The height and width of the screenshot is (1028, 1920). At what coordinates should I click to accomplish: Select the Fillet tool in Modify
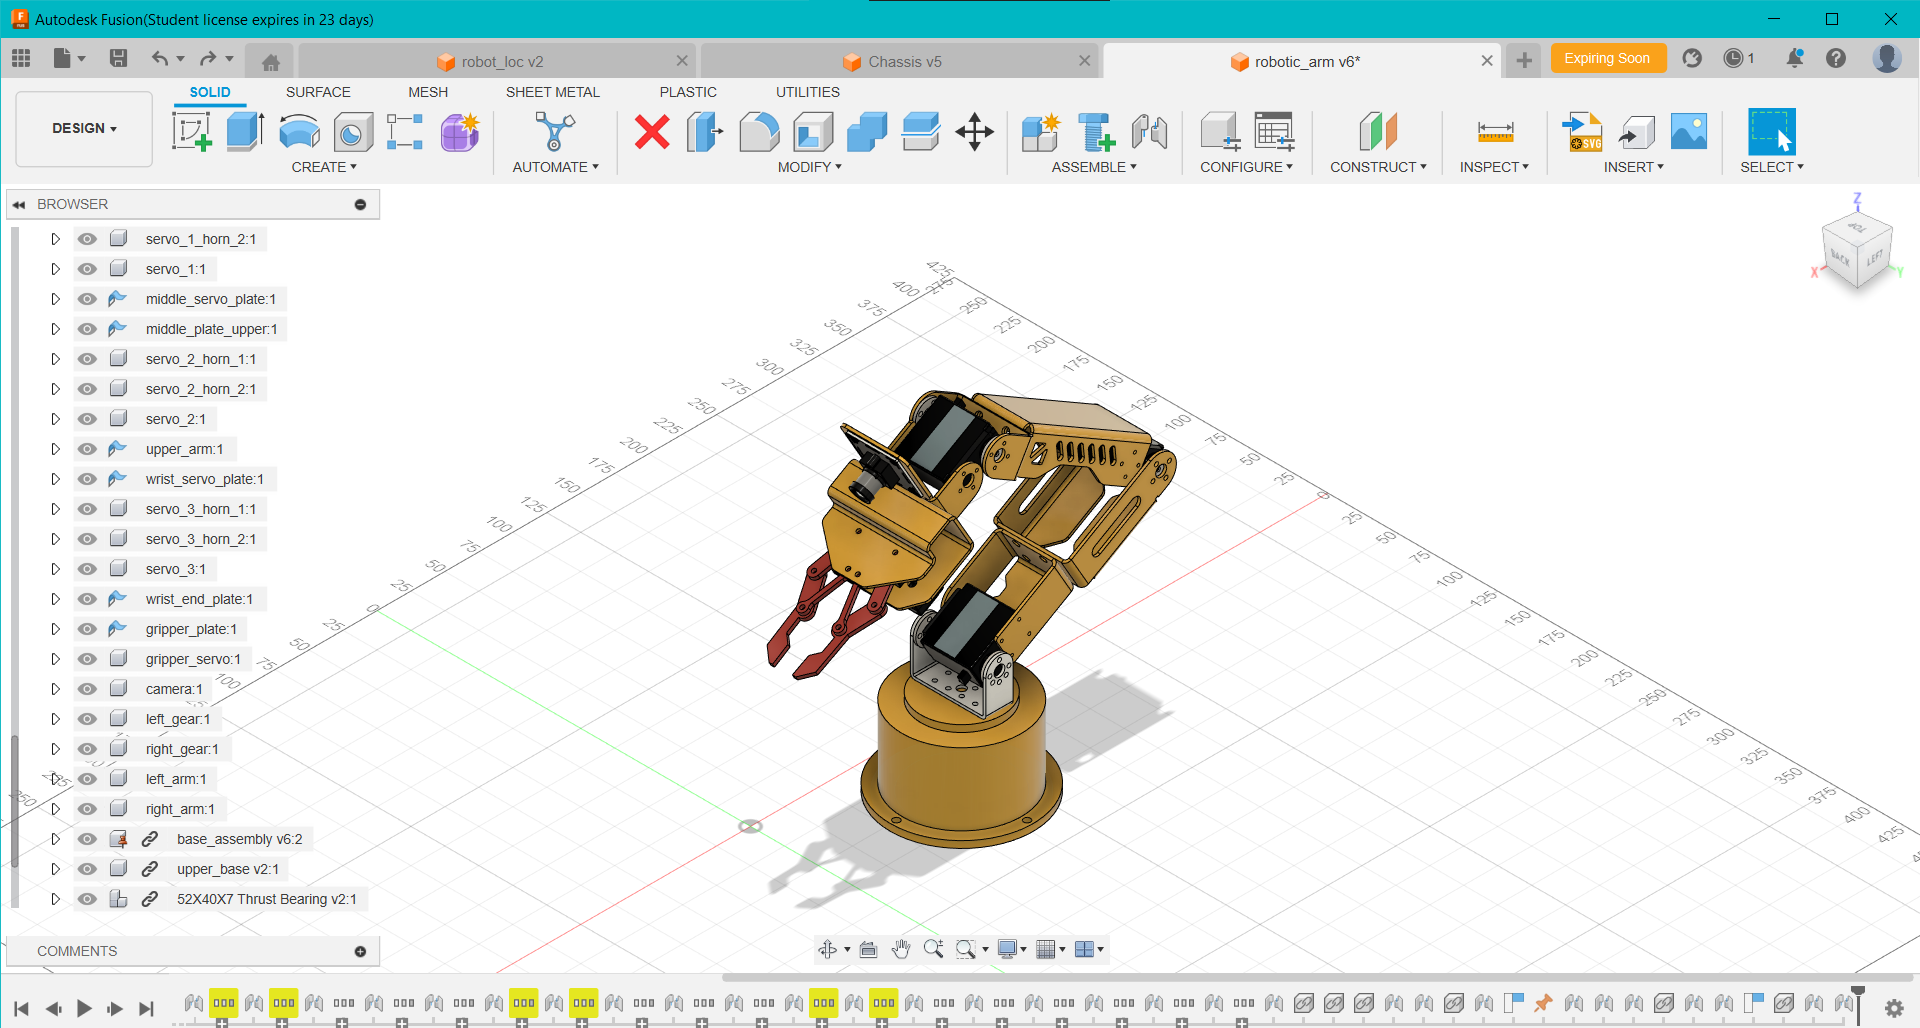click(x=759, y=131)
